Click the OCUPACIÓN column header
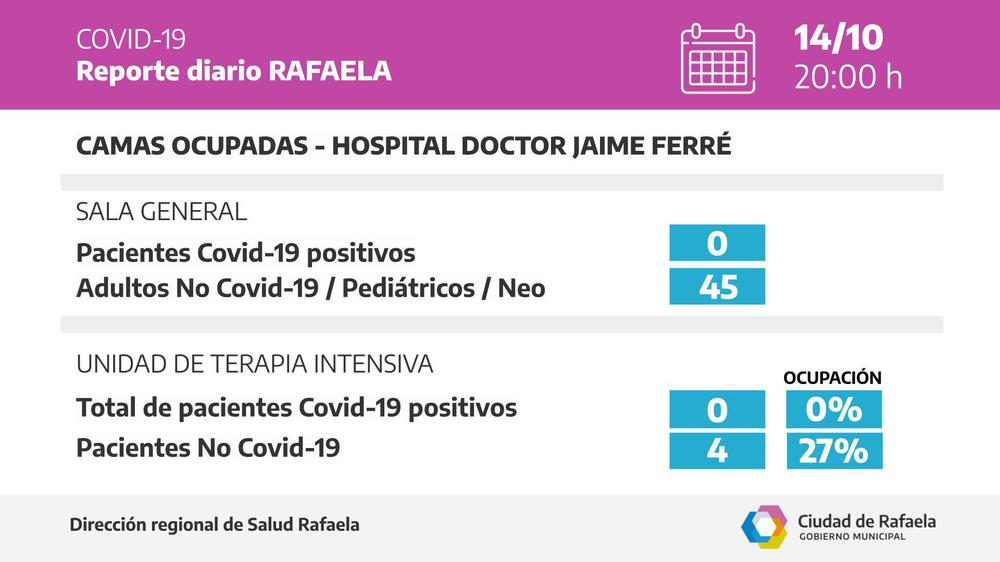The width and height of the screenshot is (1000, 562). [x=832, y=378]
